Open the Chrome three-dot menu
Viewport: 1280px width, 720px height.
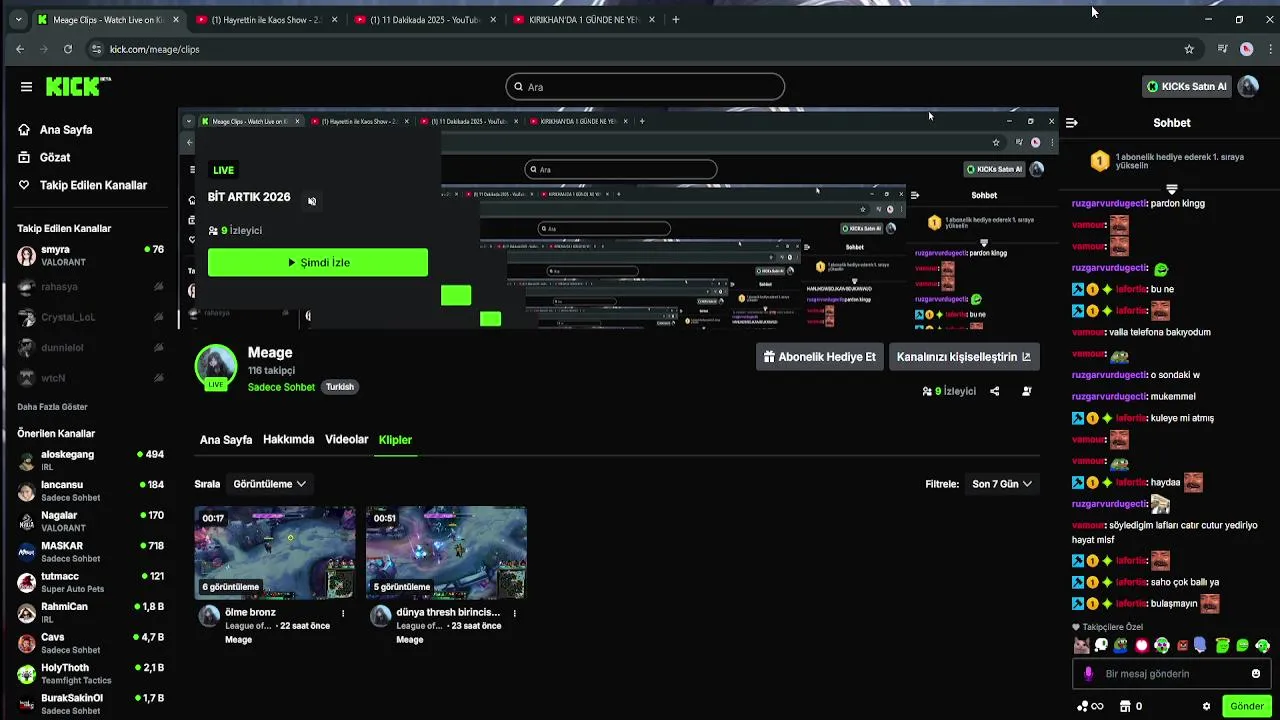point(1270,49)
